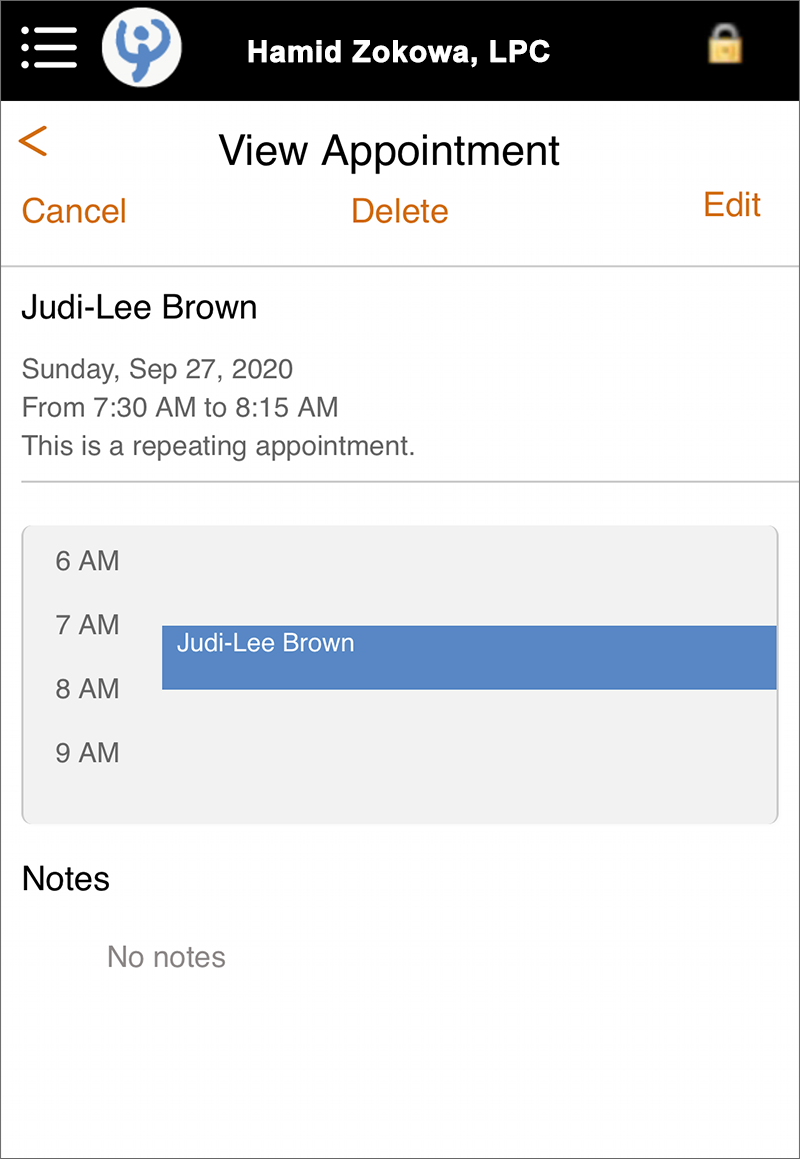800x1159 pixels.
Task: Click the Notes section heading
Action: [x=66, y=879]
